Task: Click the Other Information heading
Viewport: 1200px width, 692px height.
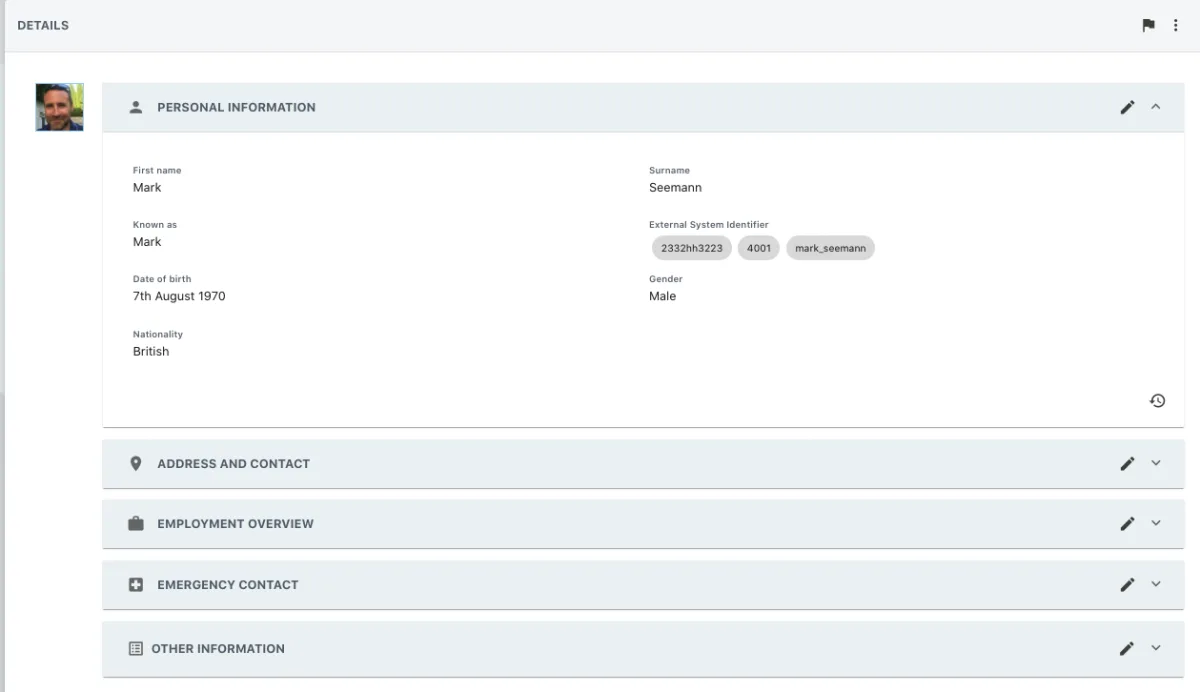Action: (218, 648)
